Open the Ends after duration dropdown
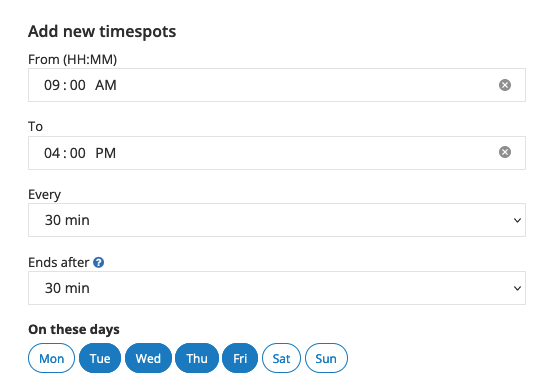The height and width of the screenshot is (385, 538). (x=277, y=288)
